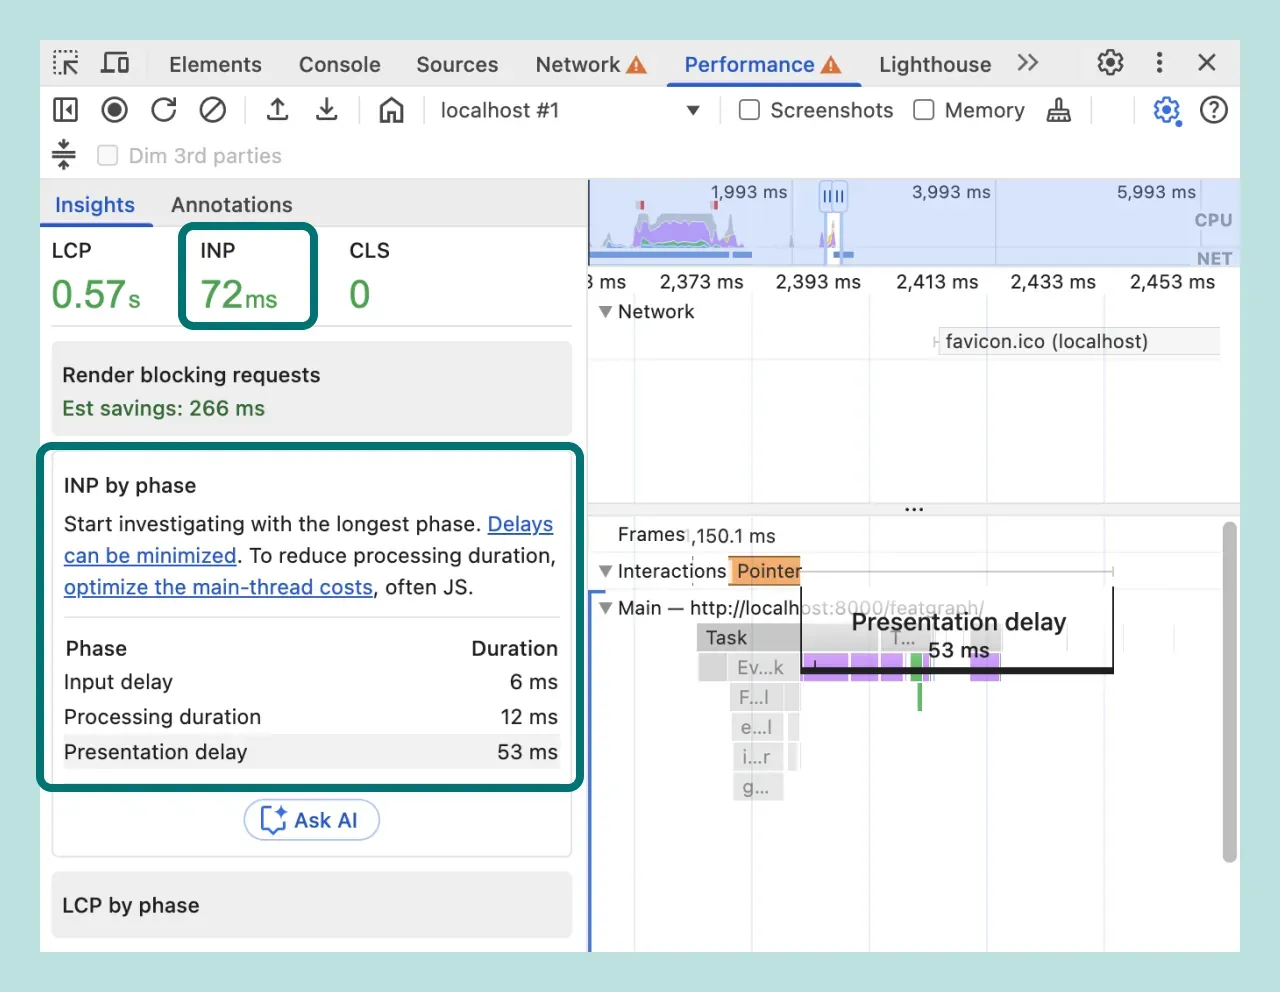Enable the Screenshots checkbox
This screenshot has height=992, width=1280.
[x=749, y=110]
